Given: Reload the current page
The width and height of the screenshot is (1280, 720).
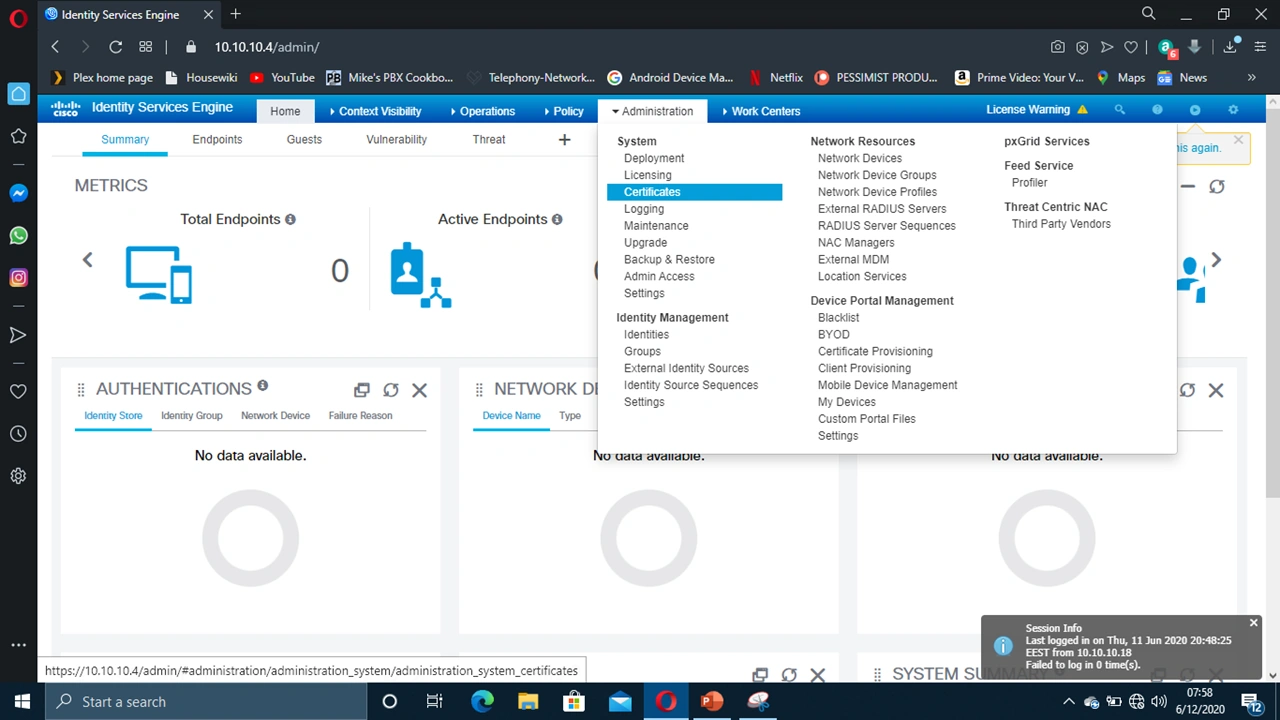Looking at the screenshot, I should 116,47.
